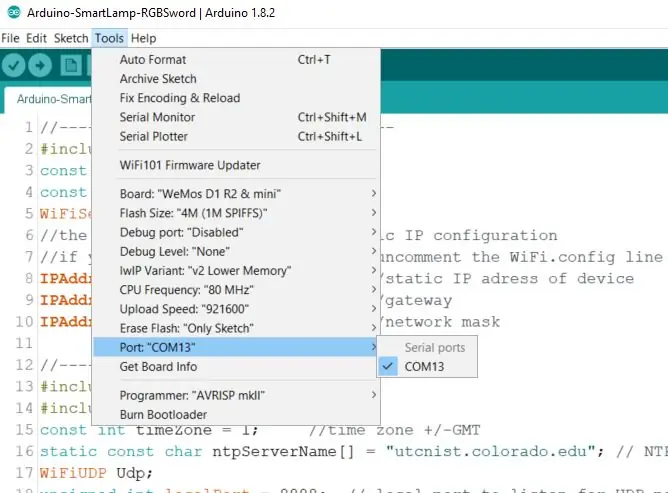Select the Arduino-SmartLamp sketch tab
668x493 pixels.
coord(48,99)
